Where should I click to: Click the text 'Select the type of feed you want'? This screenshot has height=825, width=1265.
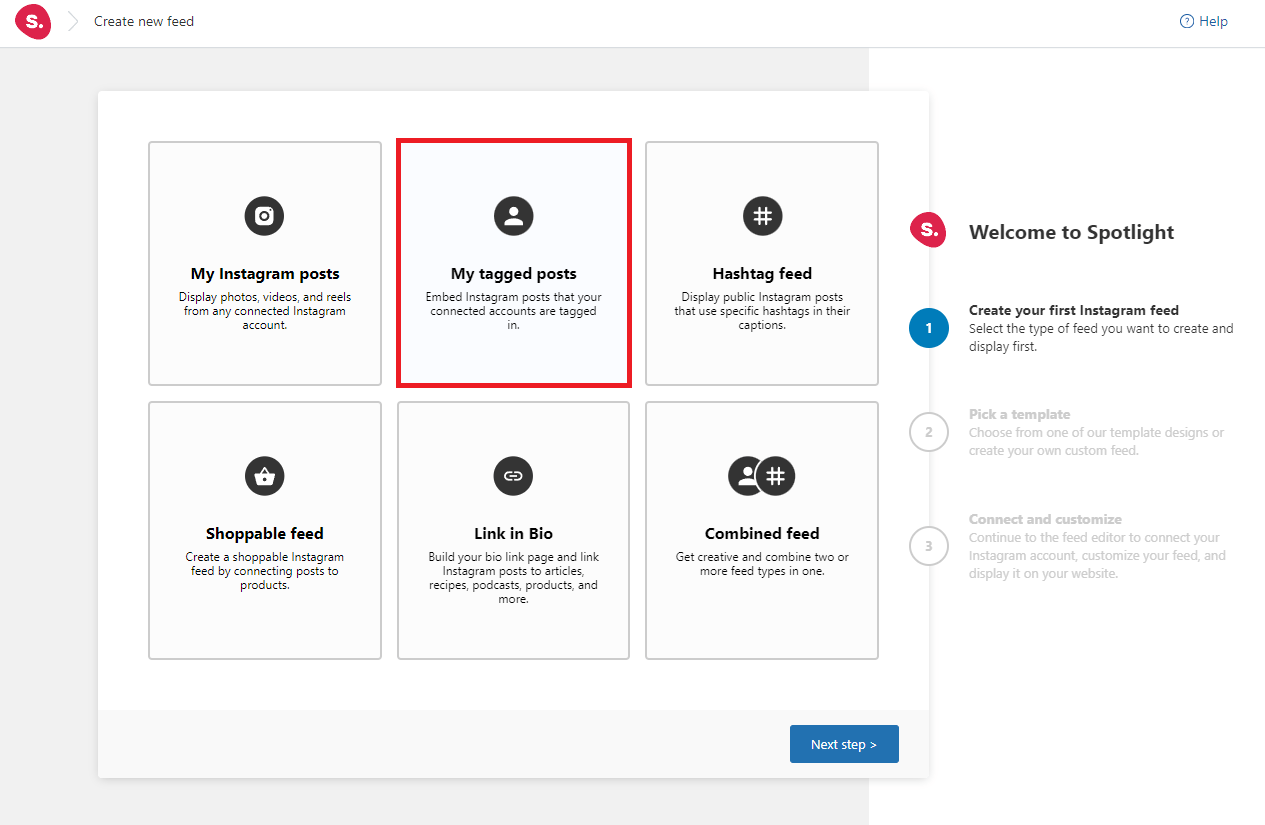(1101, 338)
